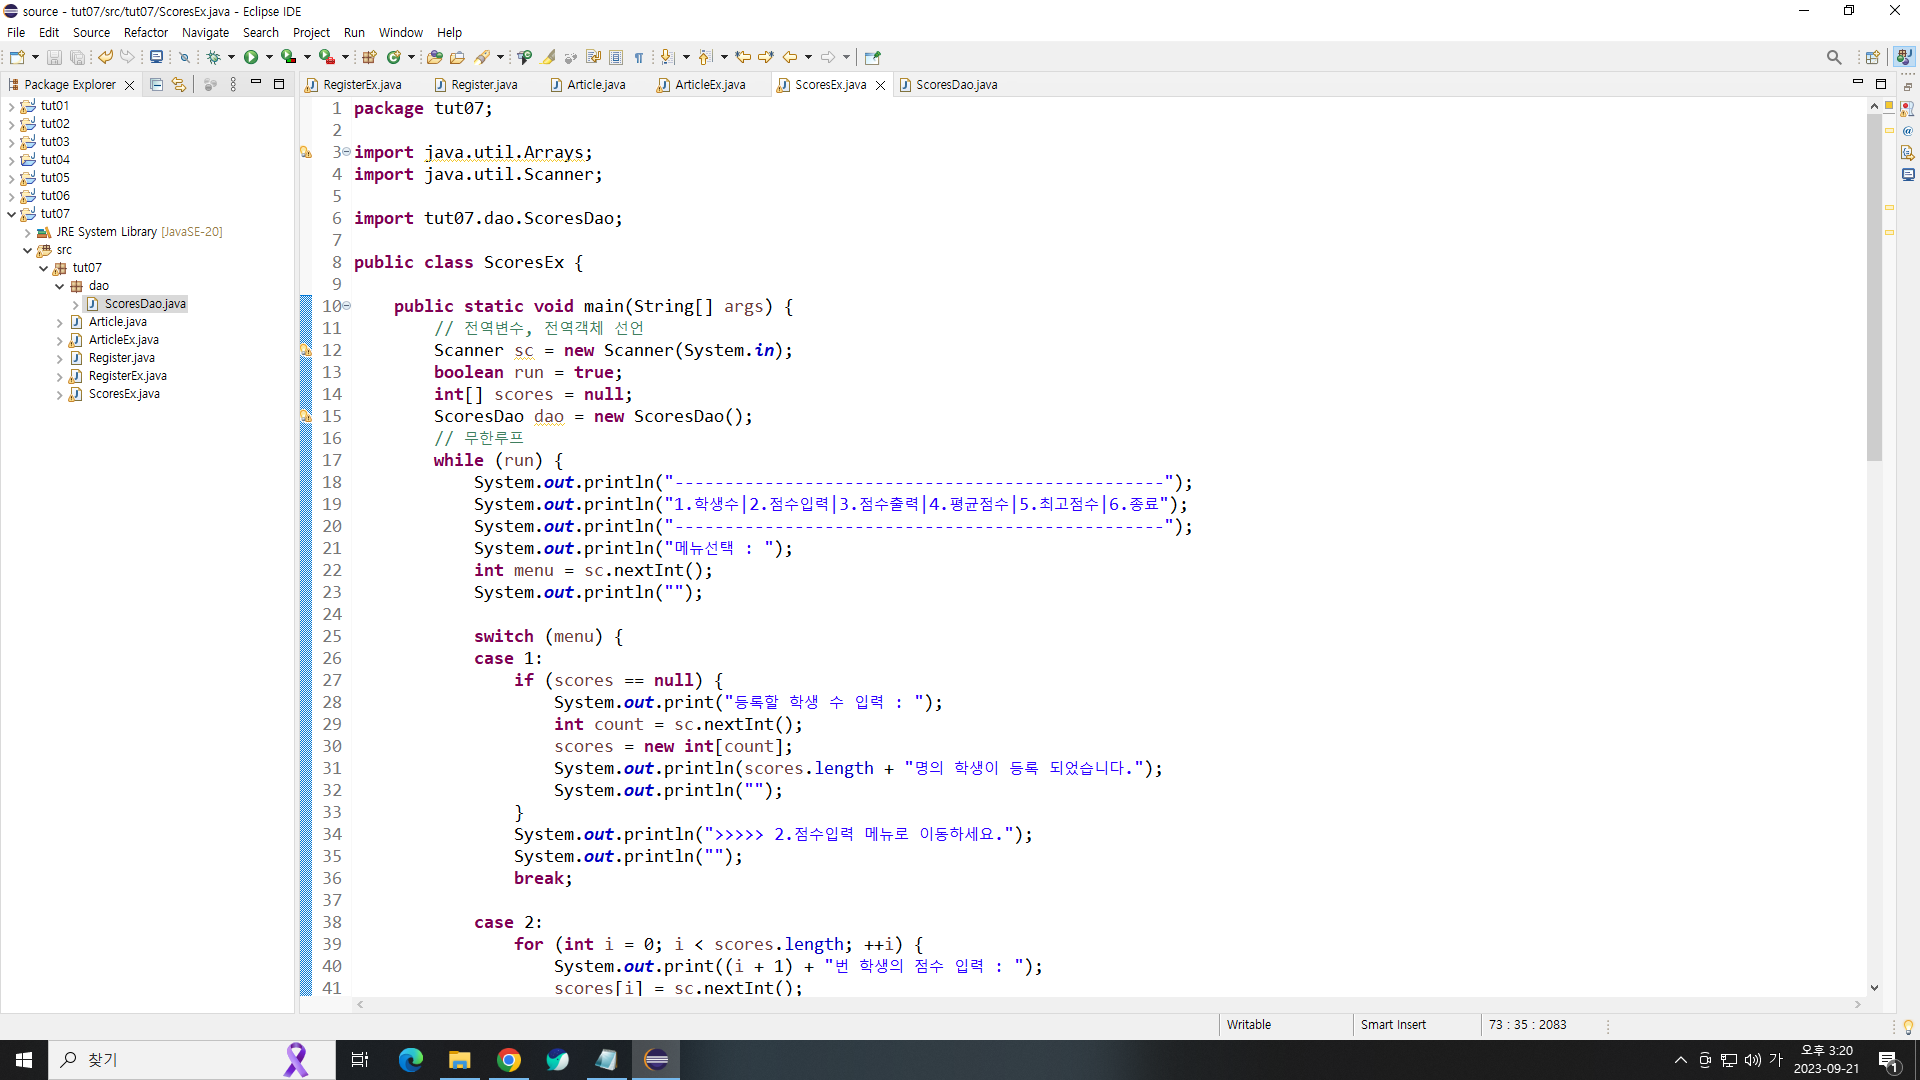The image size is (1920, 1080).
Task: Select Article.java in Package Explorer
Action: pos(117,322)
